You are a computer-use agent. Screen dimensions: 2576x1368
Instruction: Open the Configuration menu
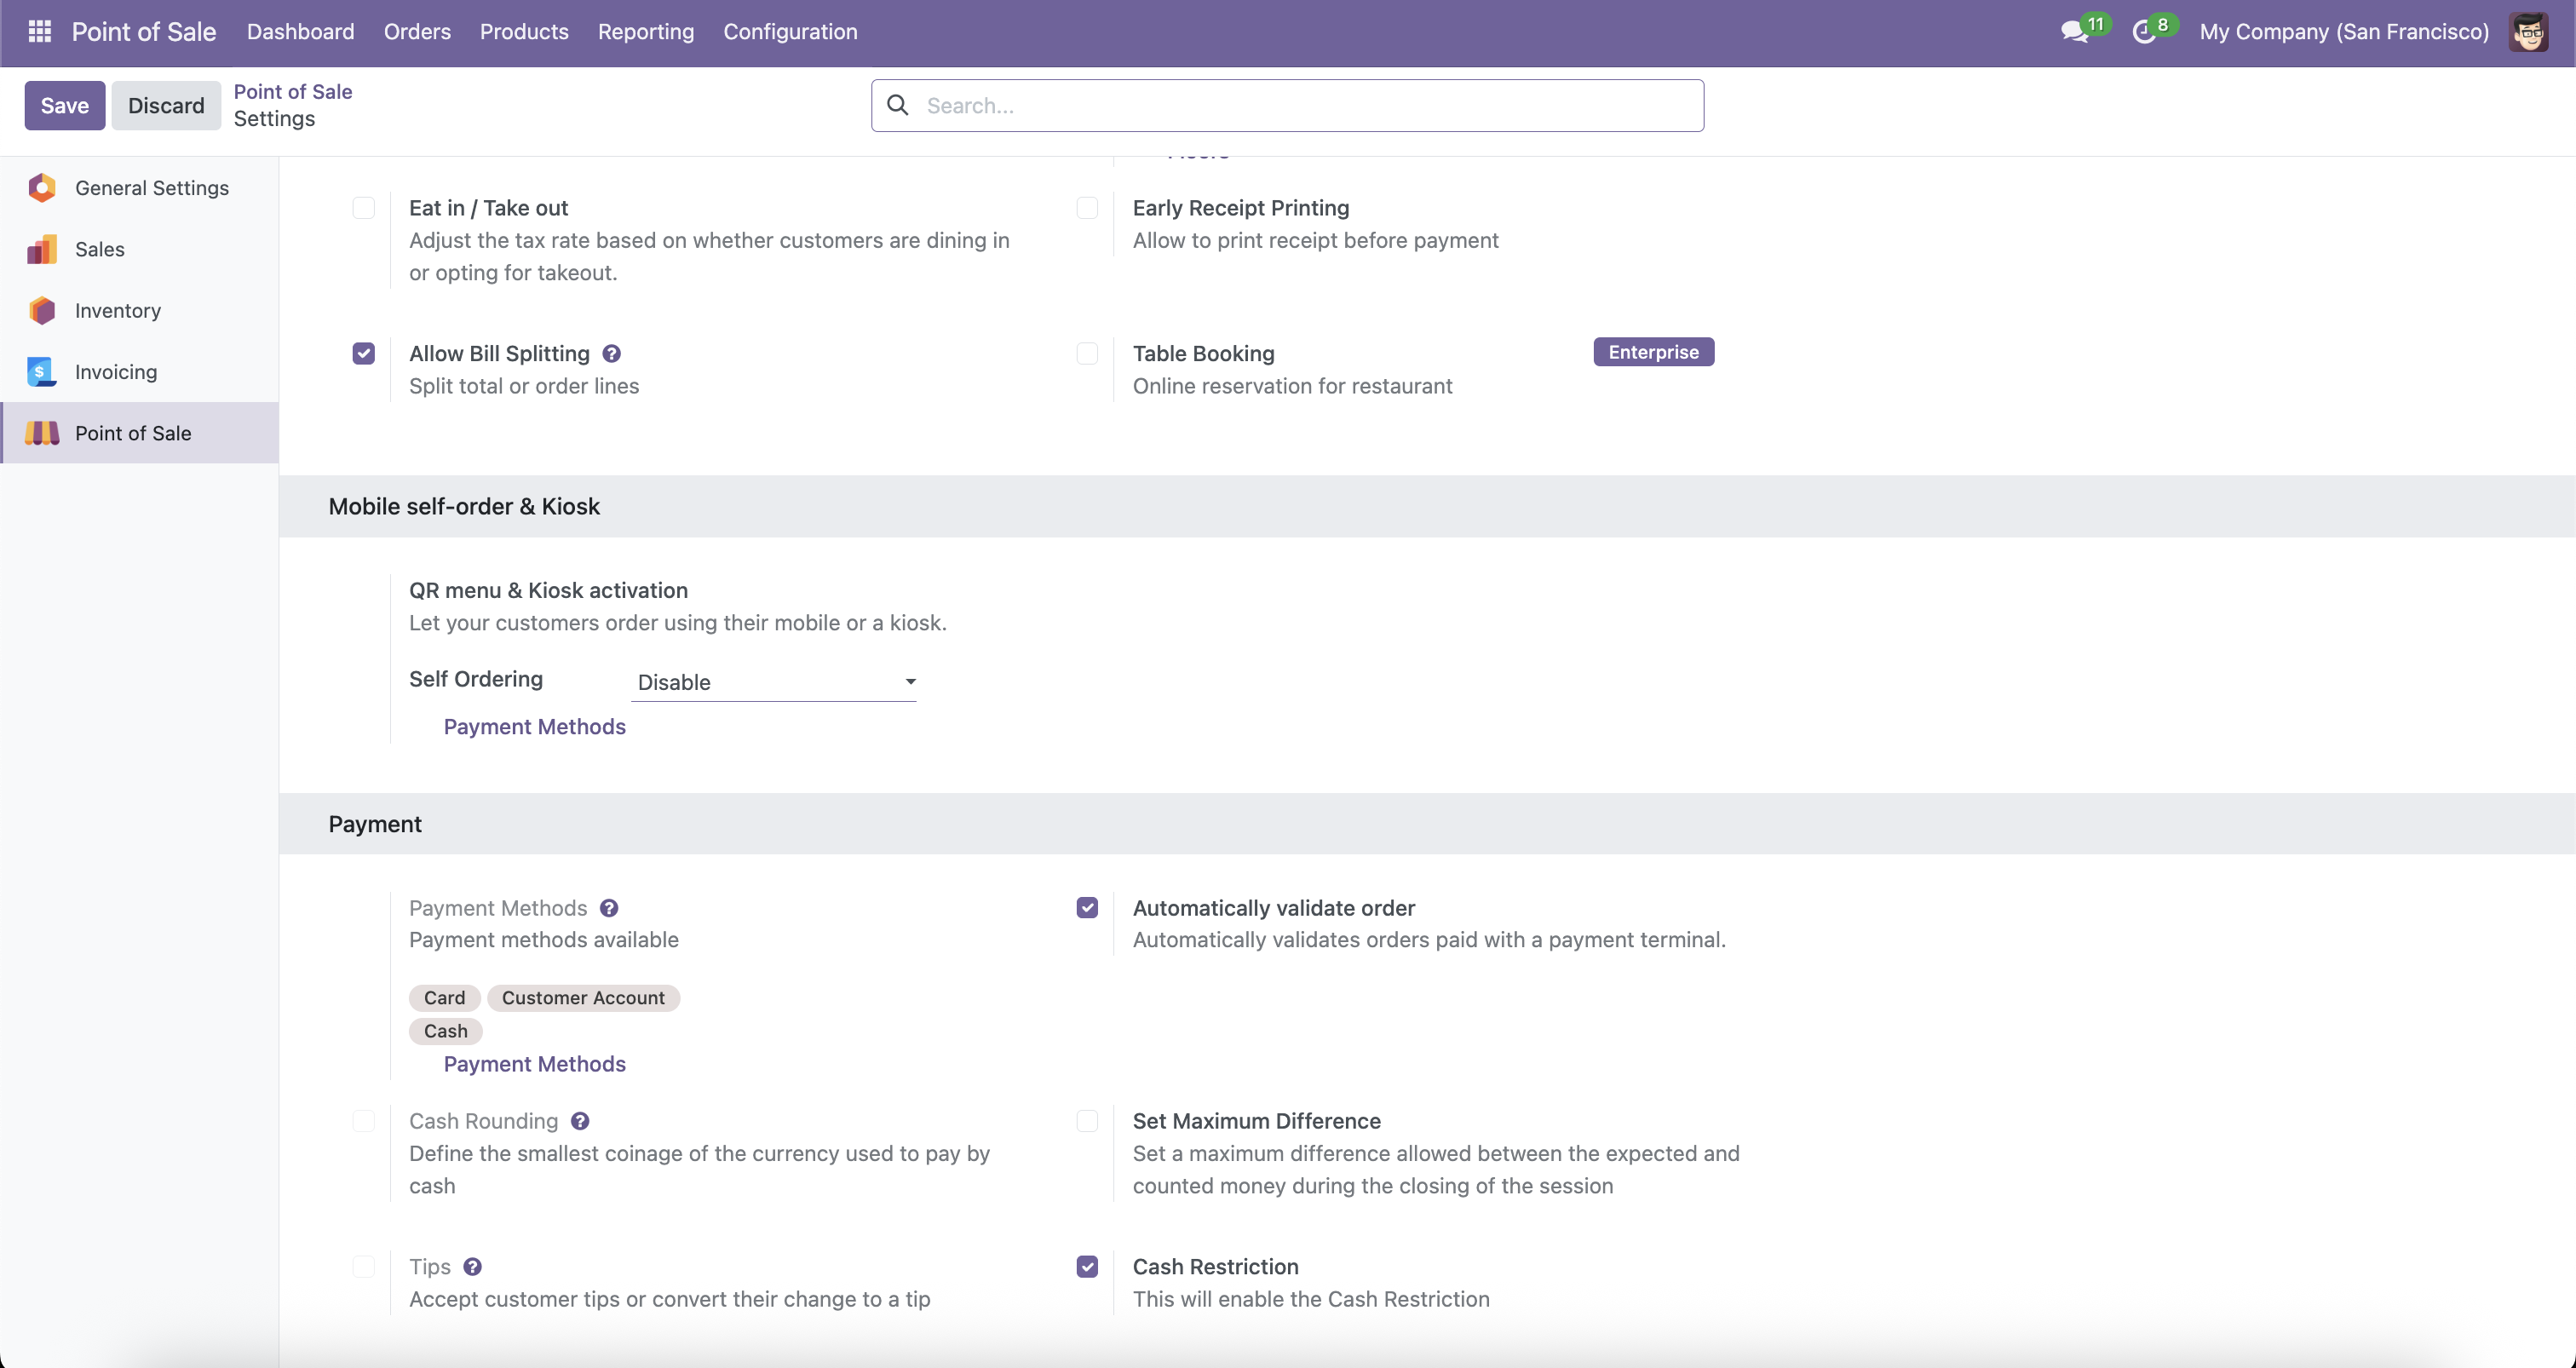click(790, 32)
